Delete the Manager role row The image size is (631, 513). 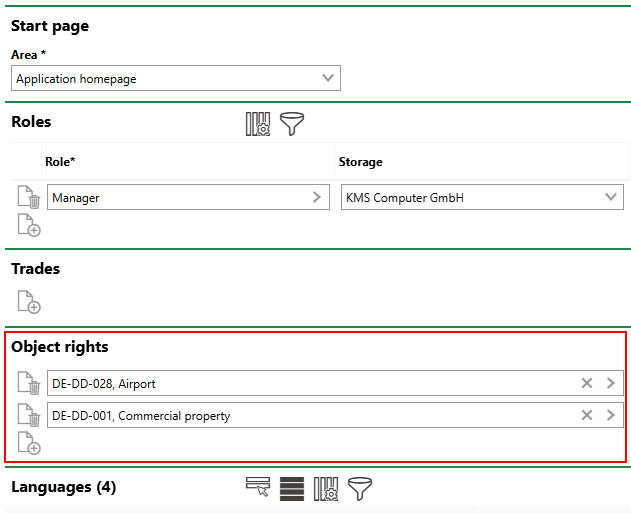(29, 198)
